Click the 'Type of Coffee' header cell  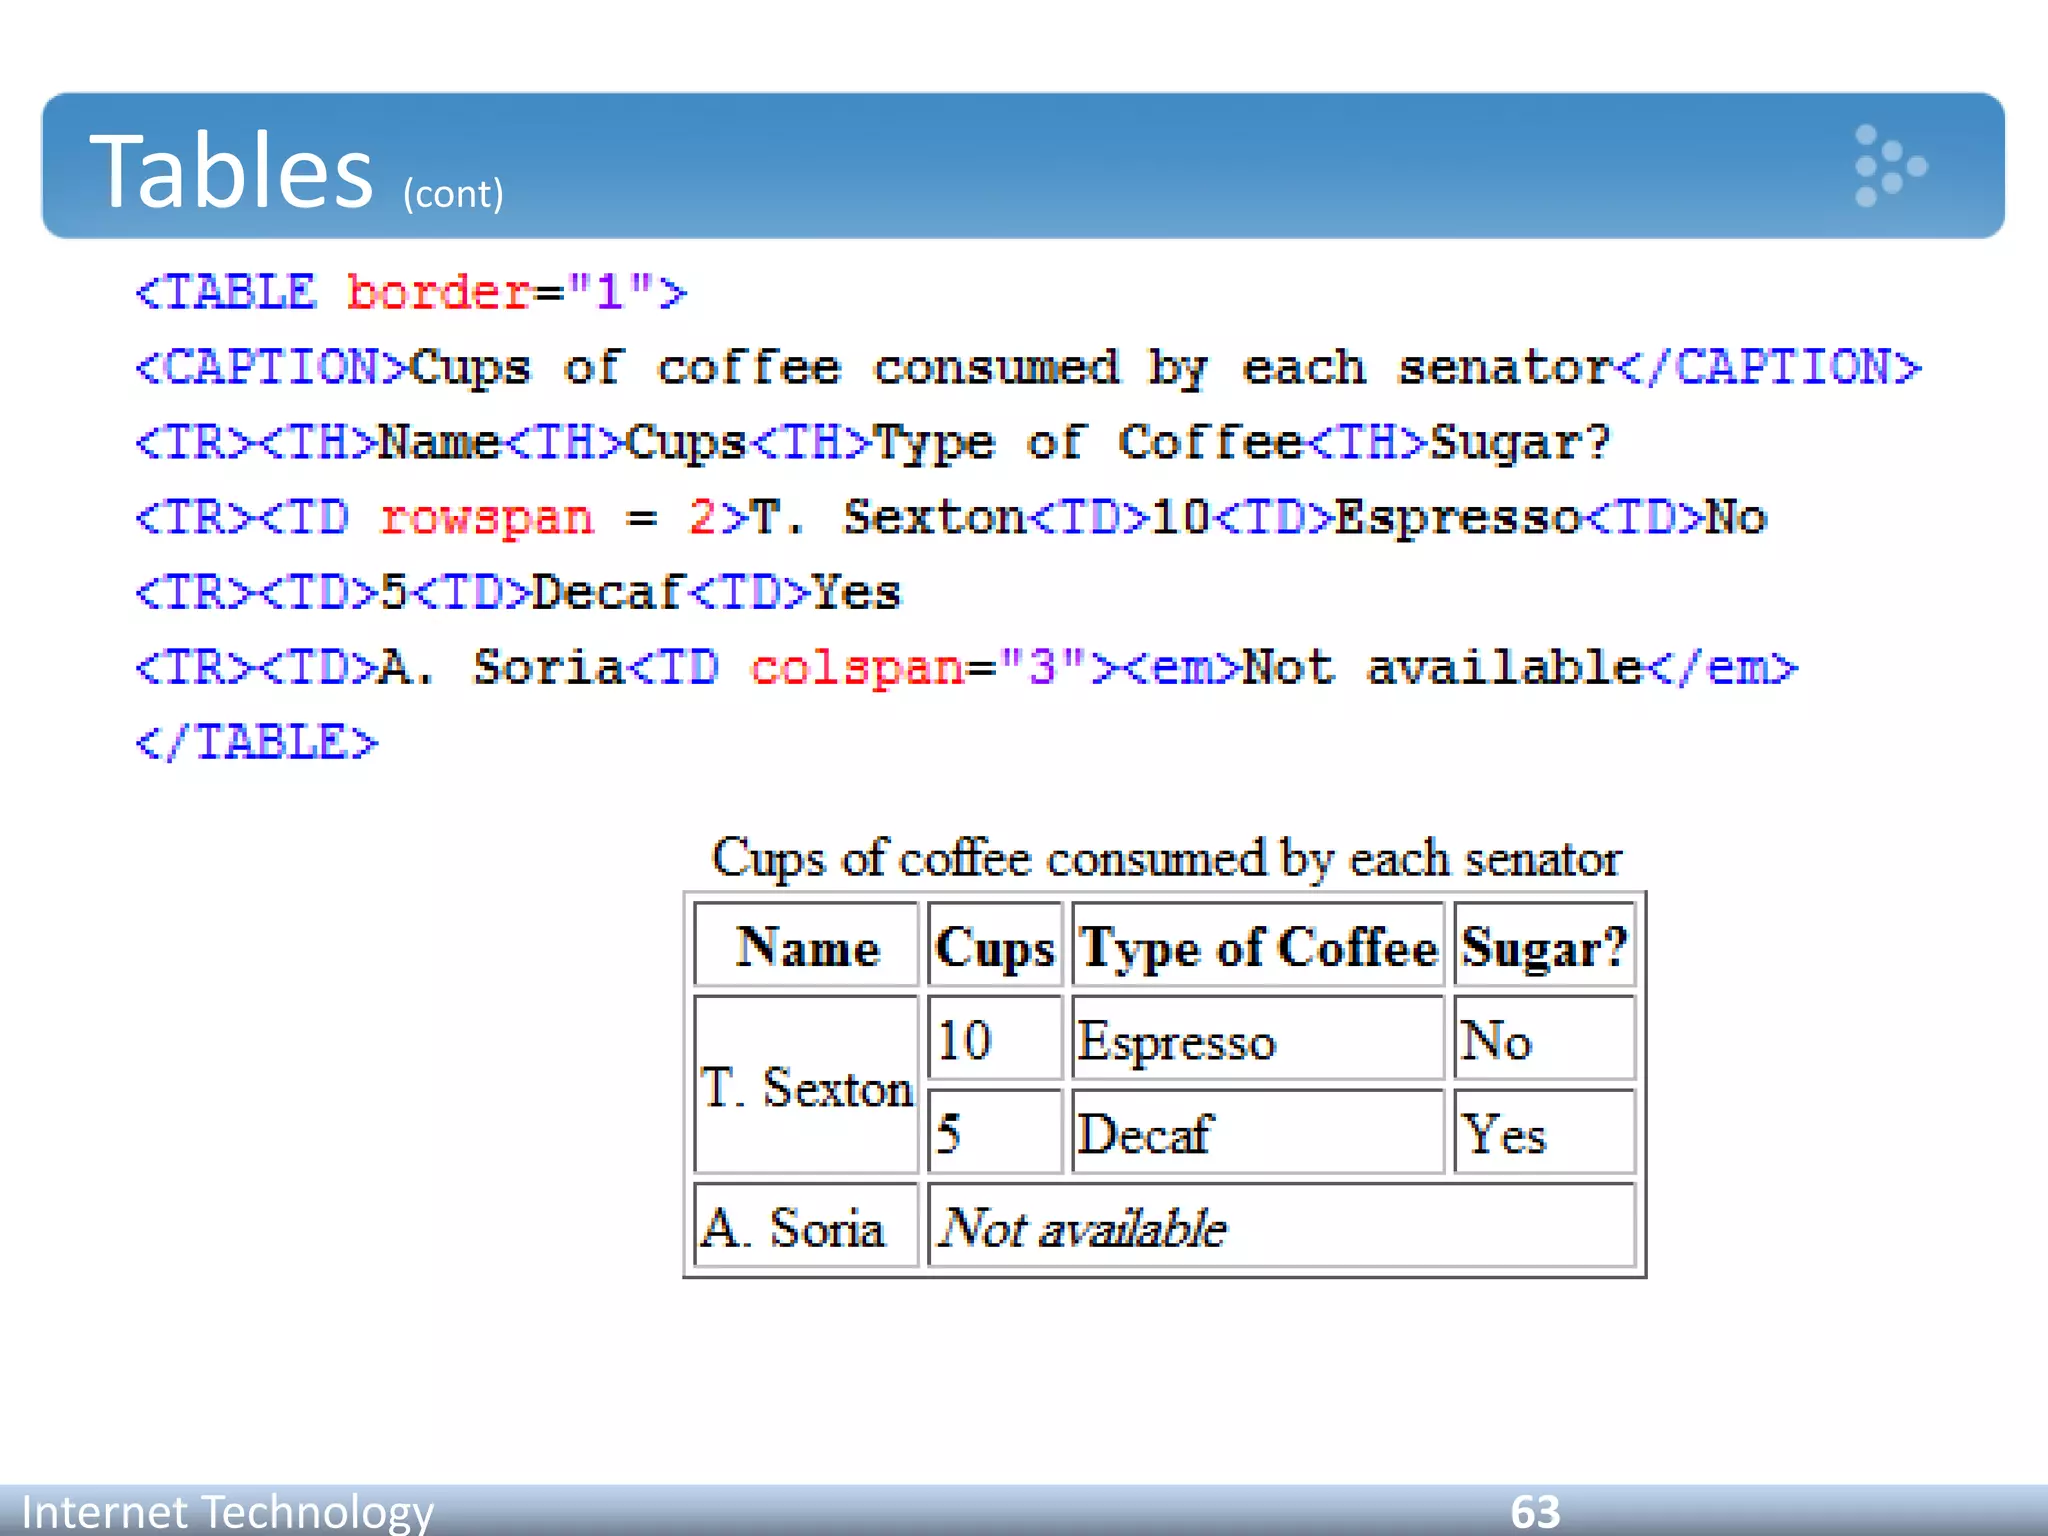(1258, 945)
